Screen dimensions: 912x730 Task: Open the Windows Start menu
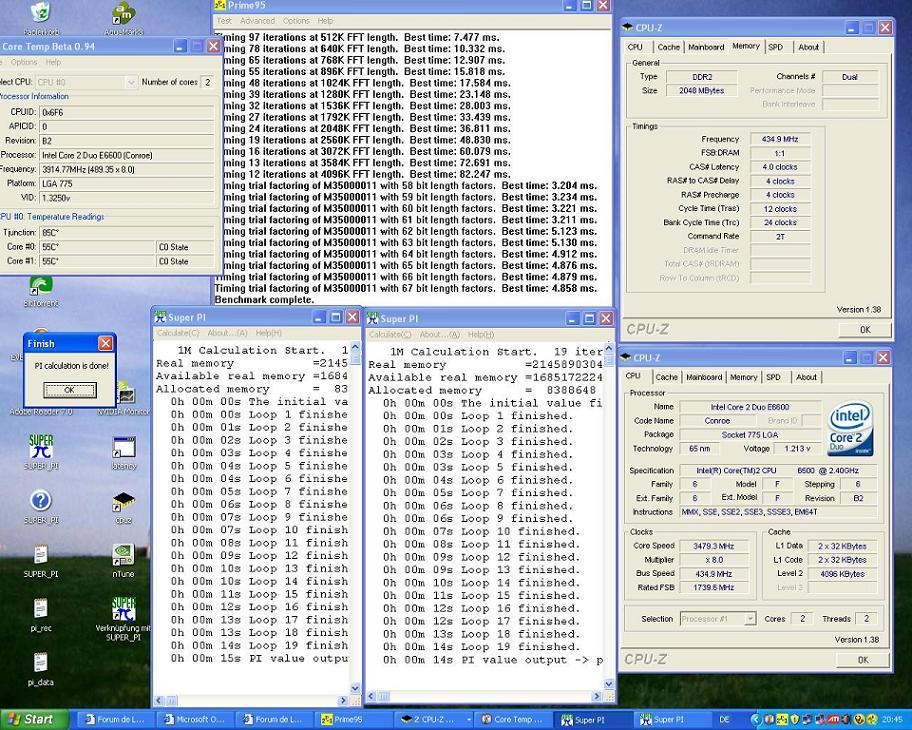(x=34, y=720)
